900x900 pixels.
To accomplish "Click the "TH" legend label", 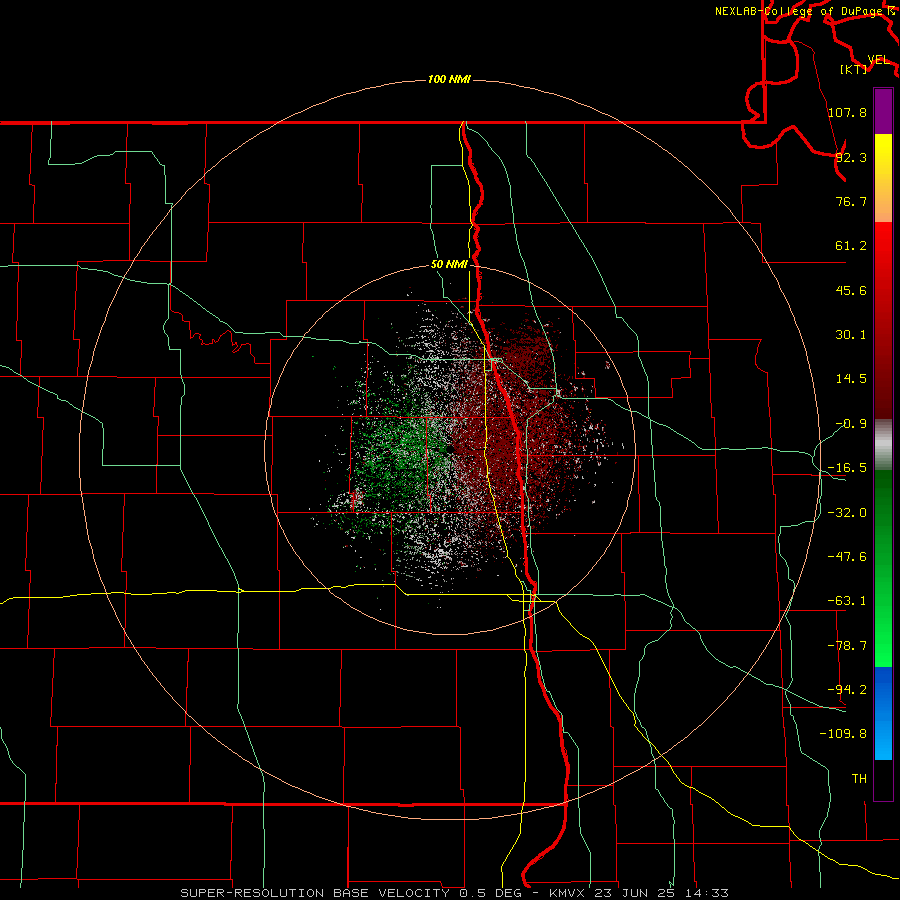I will point(859,779).
